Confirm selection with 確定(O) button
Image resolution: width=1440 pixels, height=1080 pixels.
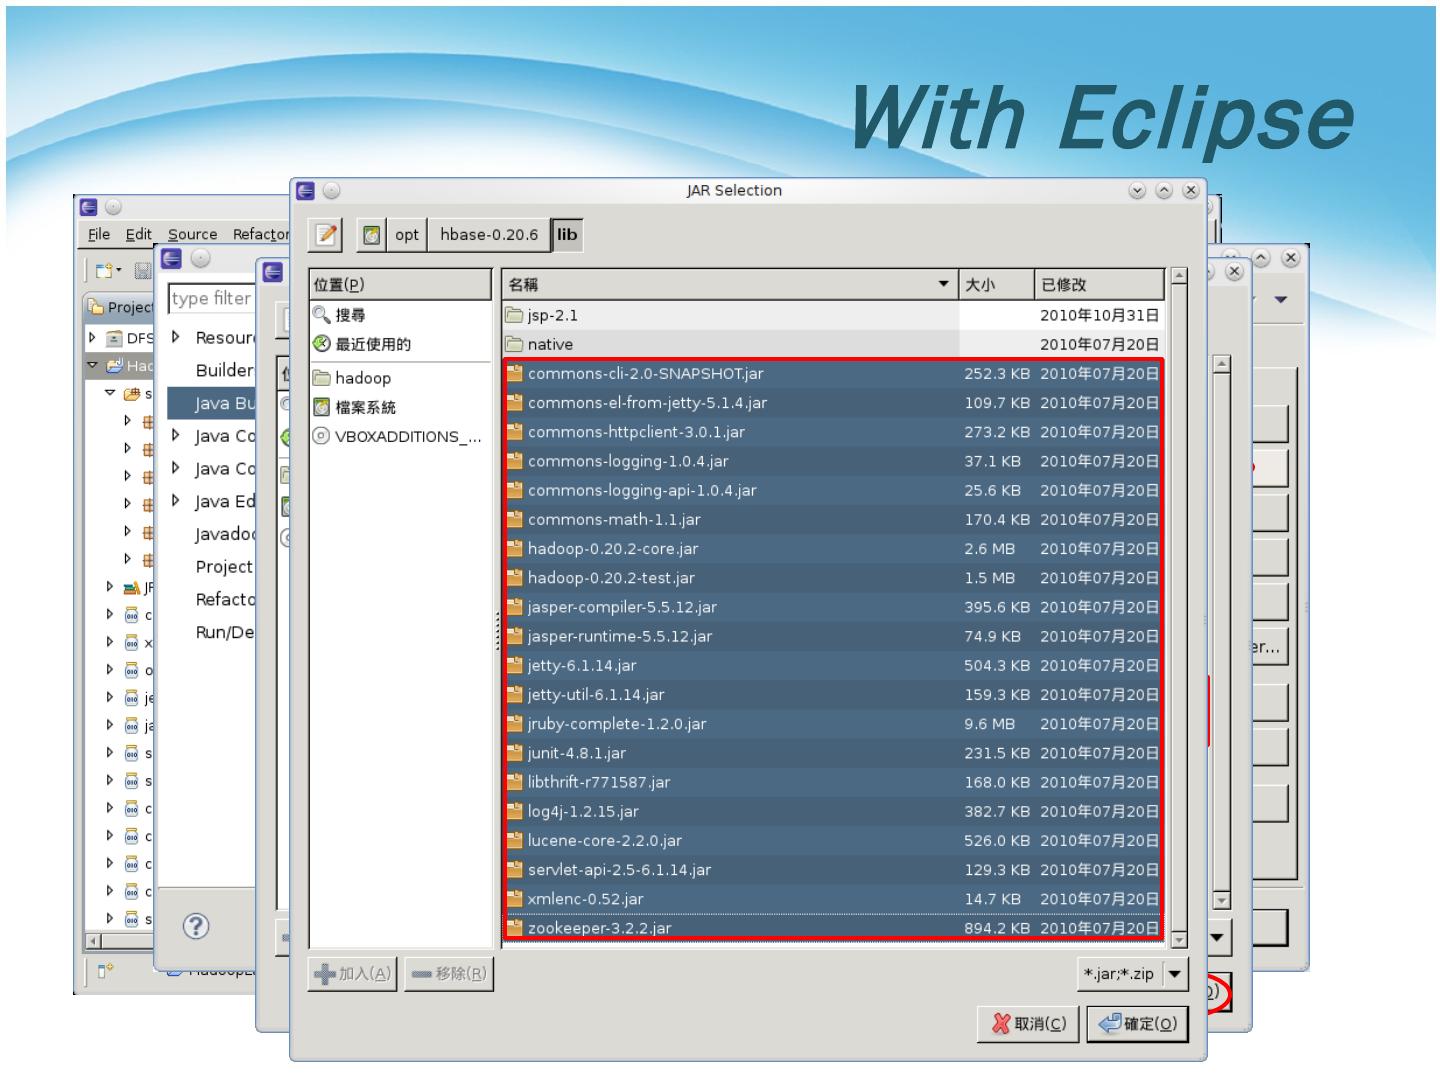[x=1138, y=1024]
